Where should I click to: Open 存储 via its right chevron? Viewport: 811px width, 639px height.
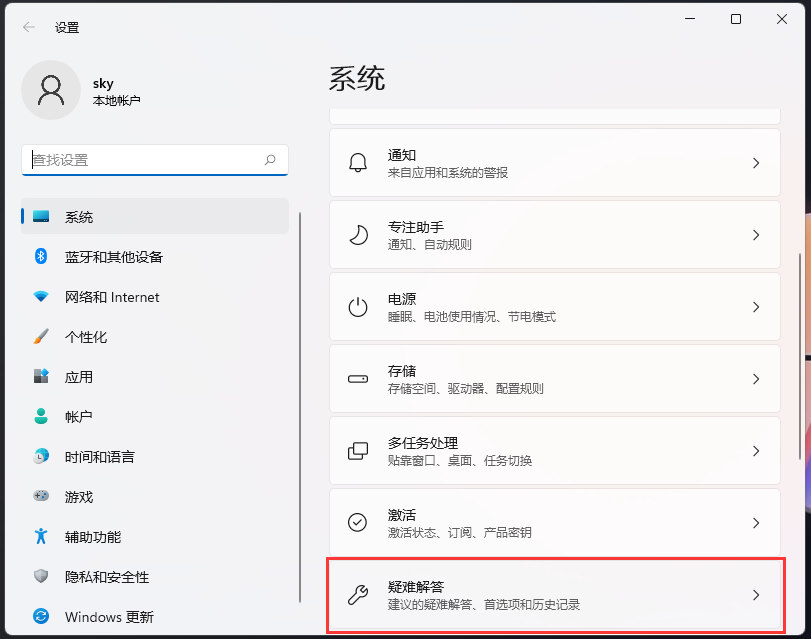757,378
